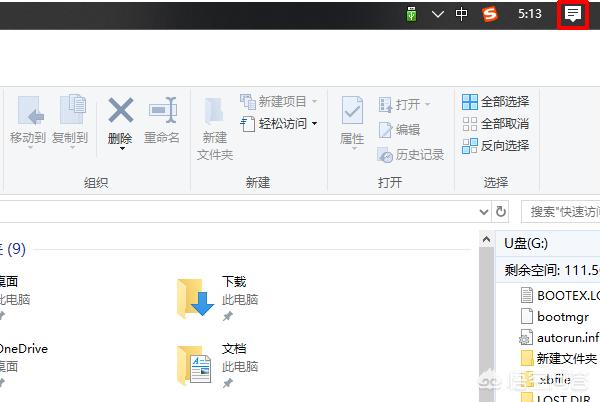Screen dimensions: 600x402
Task: Expand the hidden tray icons chevron
Action: pyautogui.click(x=437, y=14)
